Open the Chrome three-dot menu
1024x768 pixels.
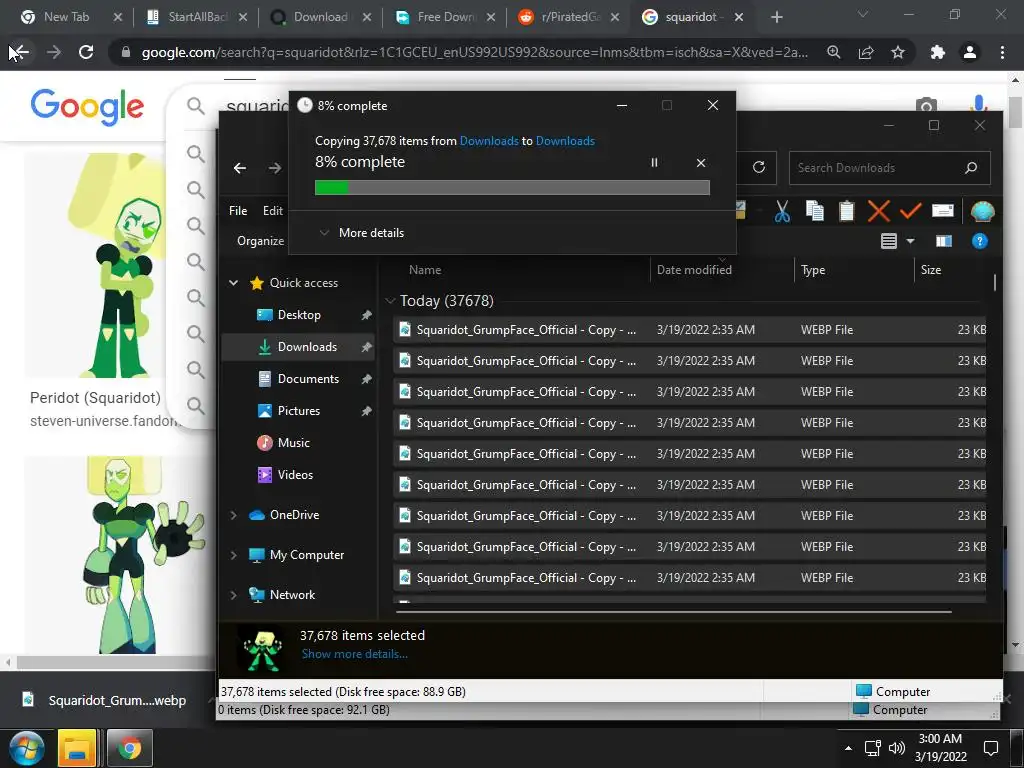click(1002, 52)
